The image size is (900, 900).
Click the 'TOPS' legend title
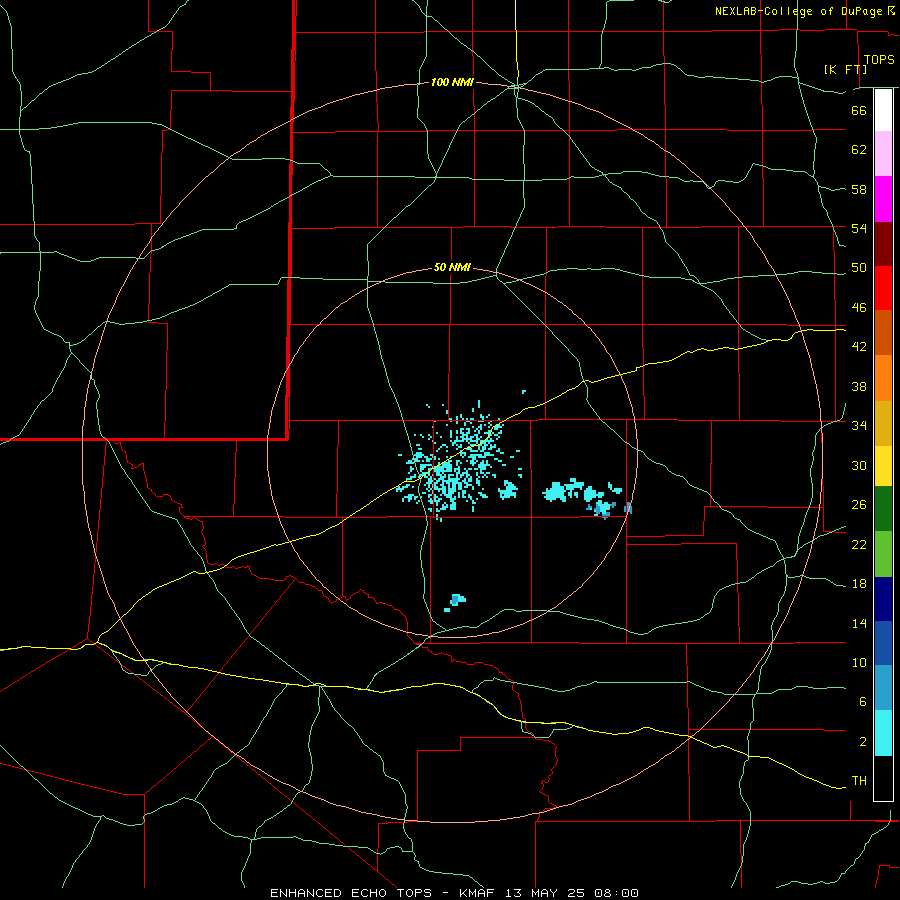[879, 60]
